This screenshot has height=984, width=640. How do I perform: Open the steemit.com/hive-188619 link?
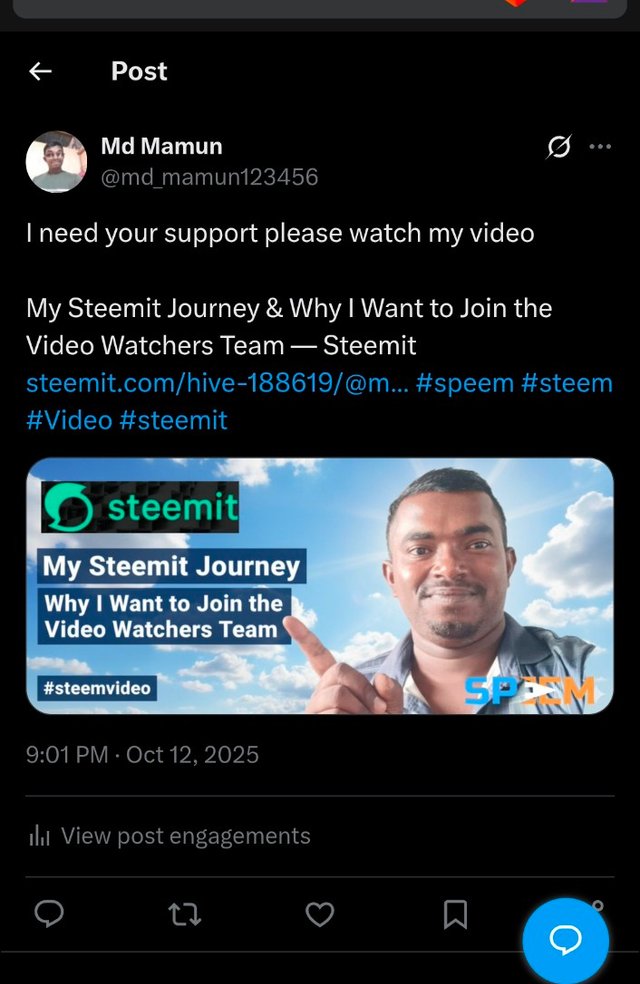pos(217,383)
